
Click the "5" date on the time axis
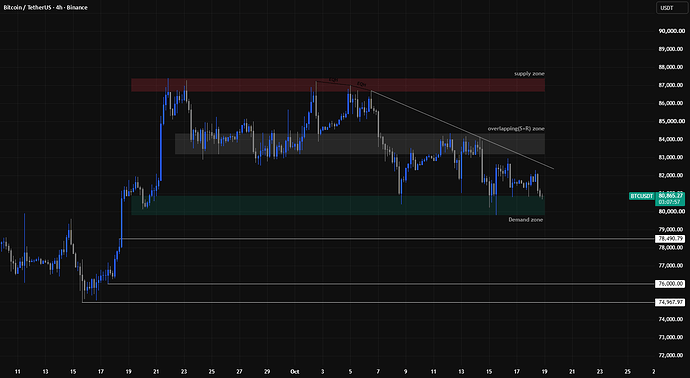(x=350, y=372)
